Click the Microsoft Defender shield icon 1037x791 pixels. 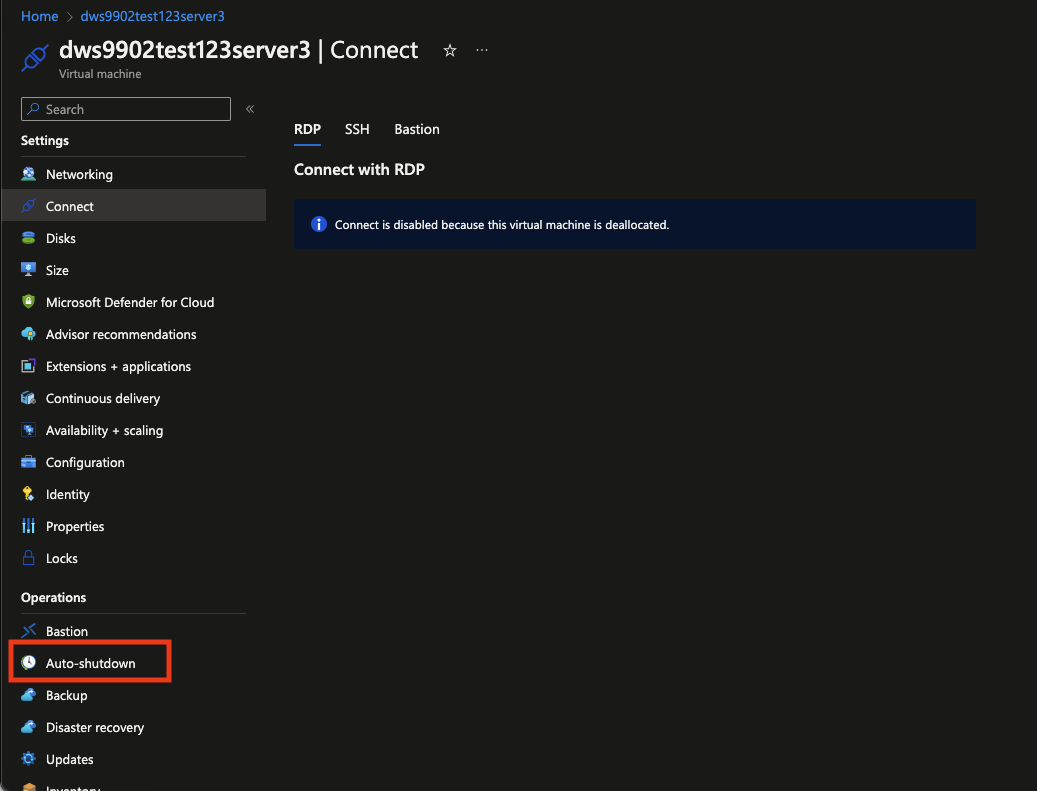point(28,302)
